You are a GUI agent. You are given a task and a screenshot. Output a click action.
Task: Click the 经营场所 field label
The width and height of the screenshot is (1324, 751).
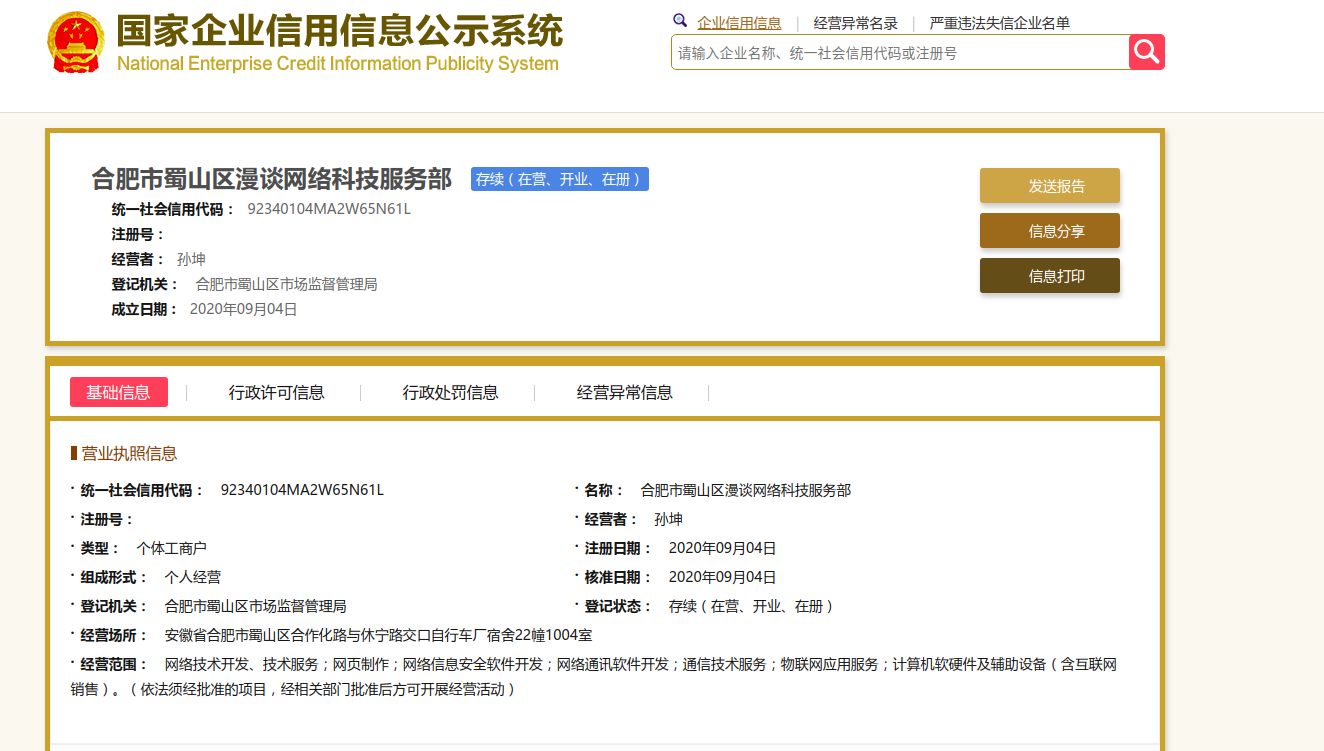(114, 635)
